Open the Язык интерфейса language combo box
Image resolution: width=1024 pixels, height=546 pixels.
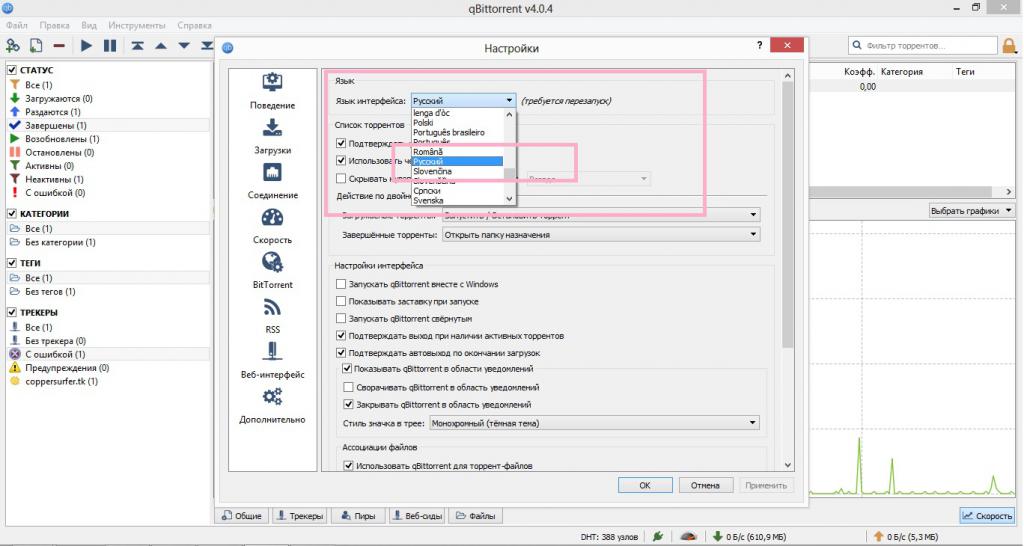click(x=463, y=101)
